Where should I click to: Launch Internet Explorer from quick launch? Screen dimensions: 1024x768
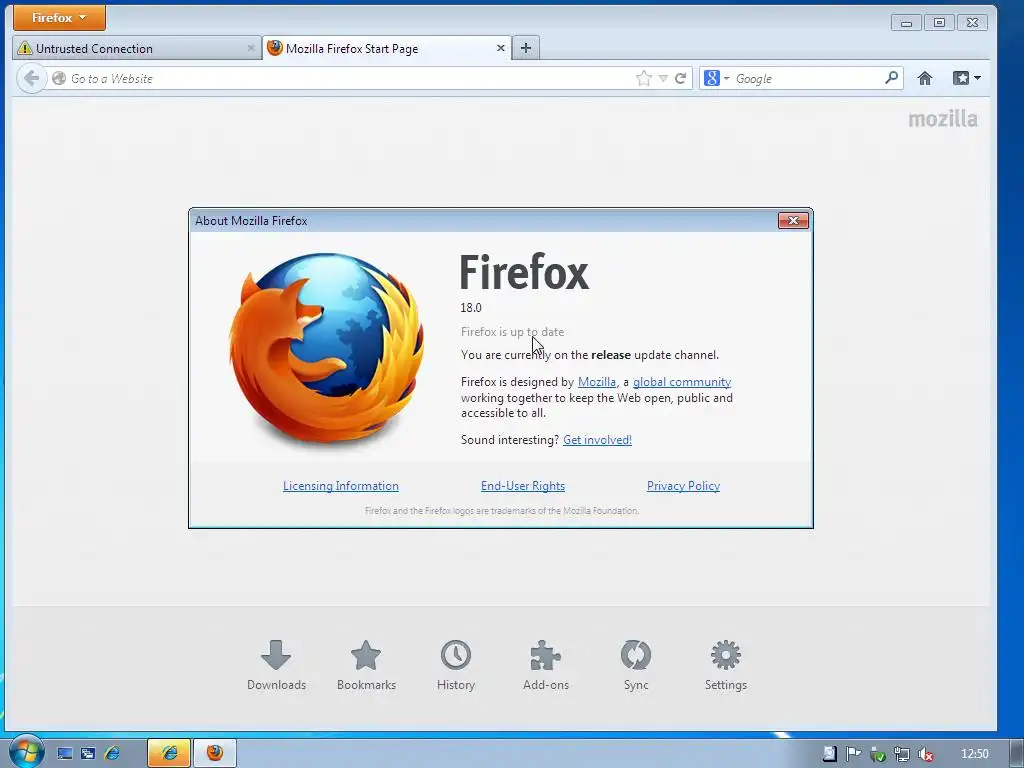(112, 754)
